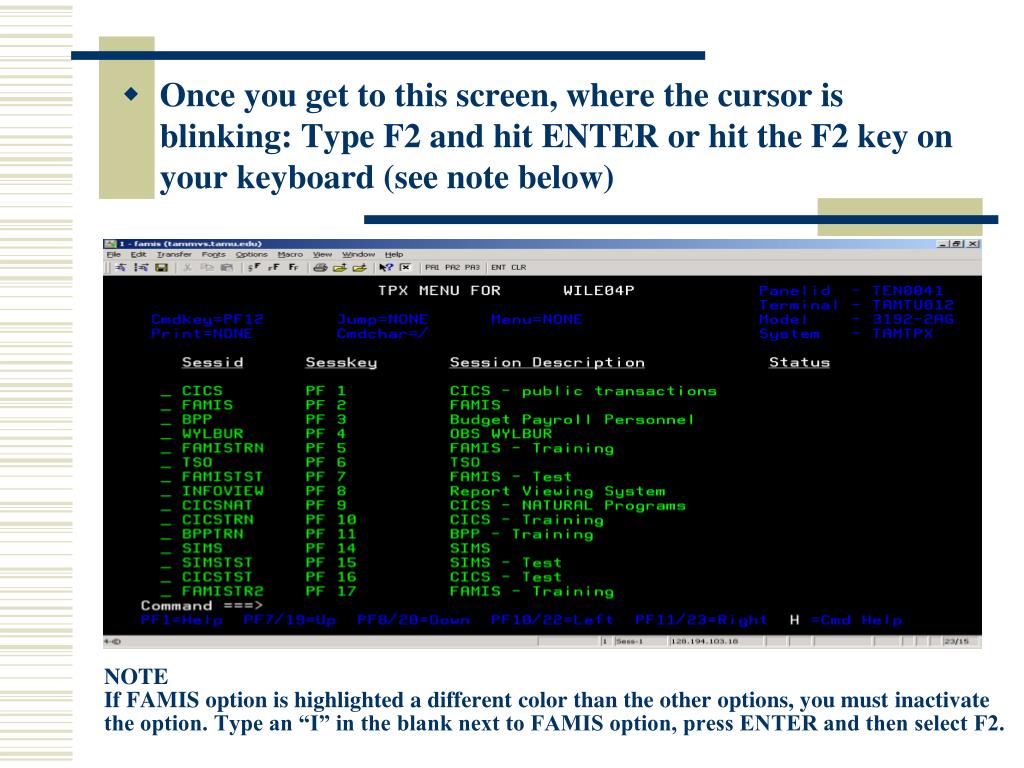Click the 'PF1=Help' footer hint
Viewport: 1024px width, 768px height.
[x=182, y=620]
